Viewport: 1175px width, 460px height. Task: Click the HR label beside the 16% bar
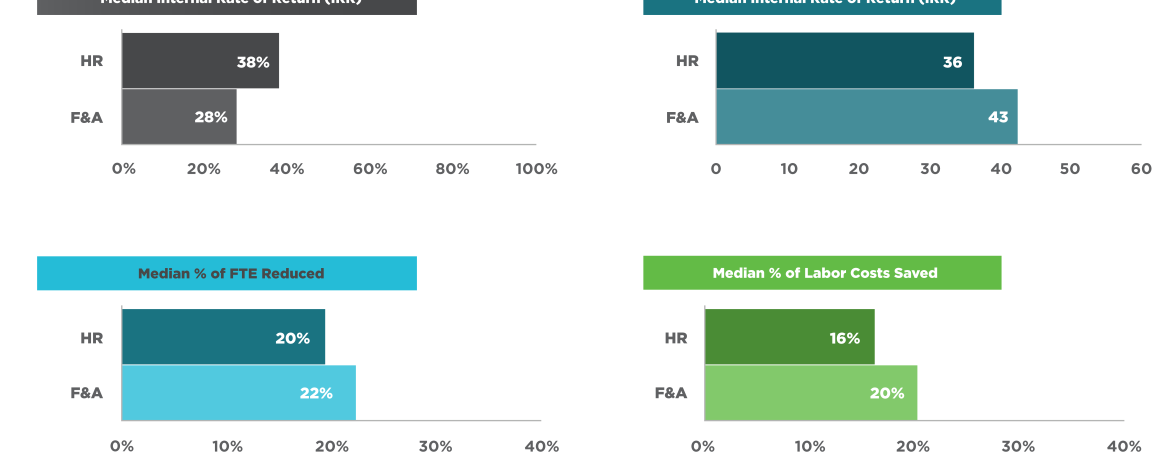(x=676, y=337)
